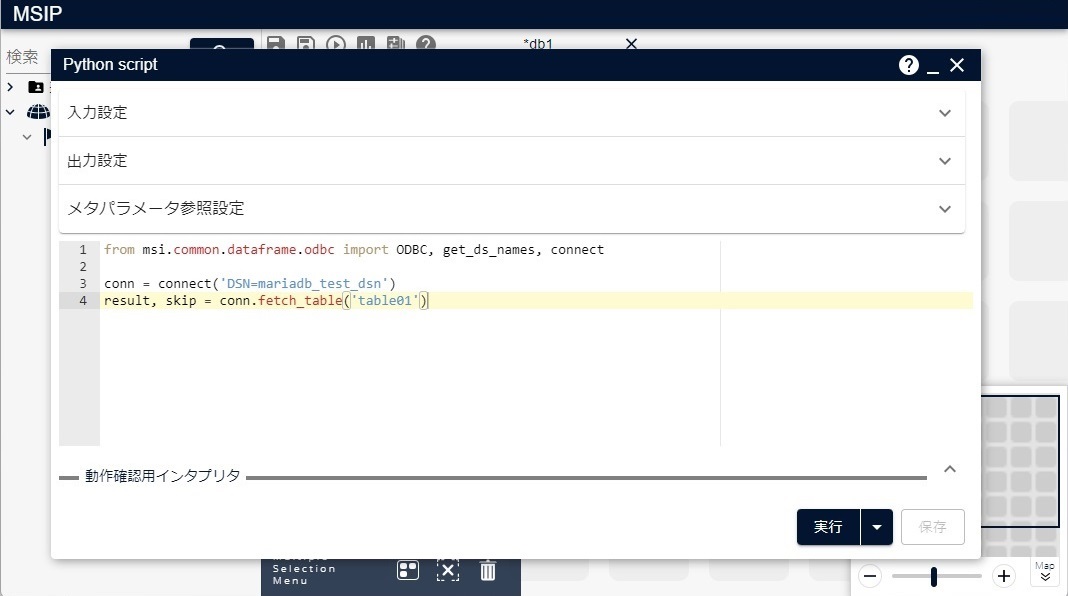The width and height of the screenshot is (1068, 596).
Task: Switch to the *db1 tab
Action: click(x=538, y=44)
